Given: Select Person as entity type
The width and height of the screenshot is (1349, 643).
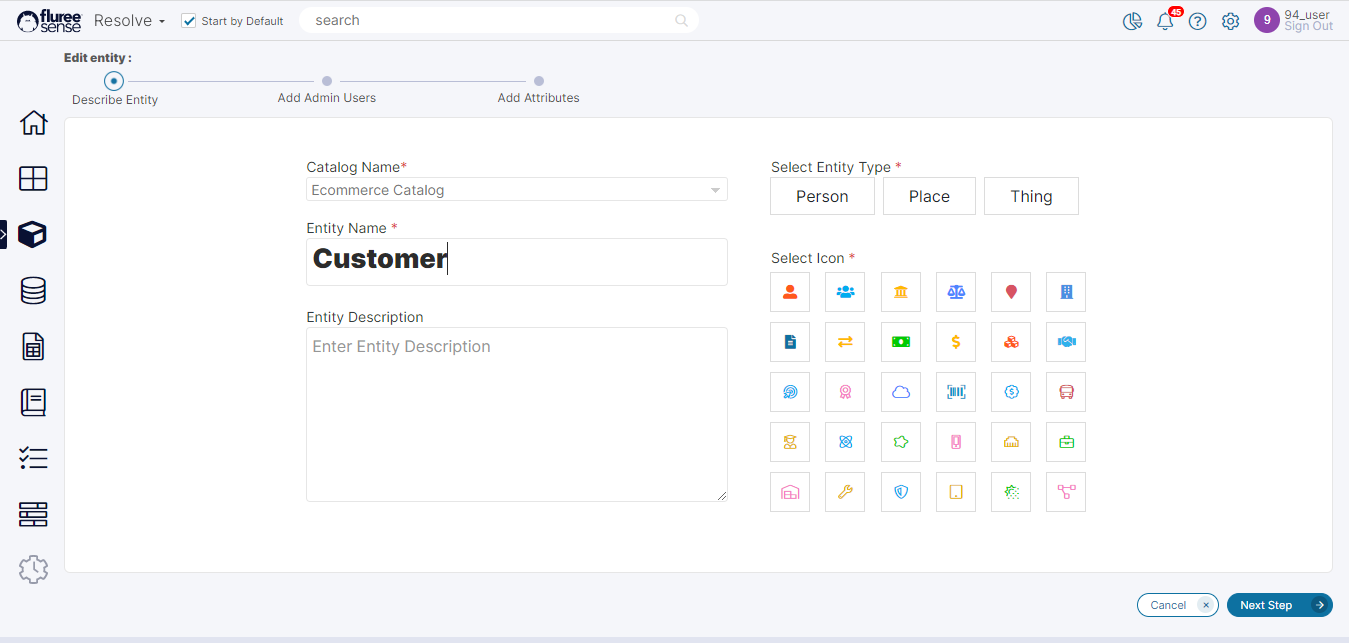Looking at the screenshot, I should point(822,197).
